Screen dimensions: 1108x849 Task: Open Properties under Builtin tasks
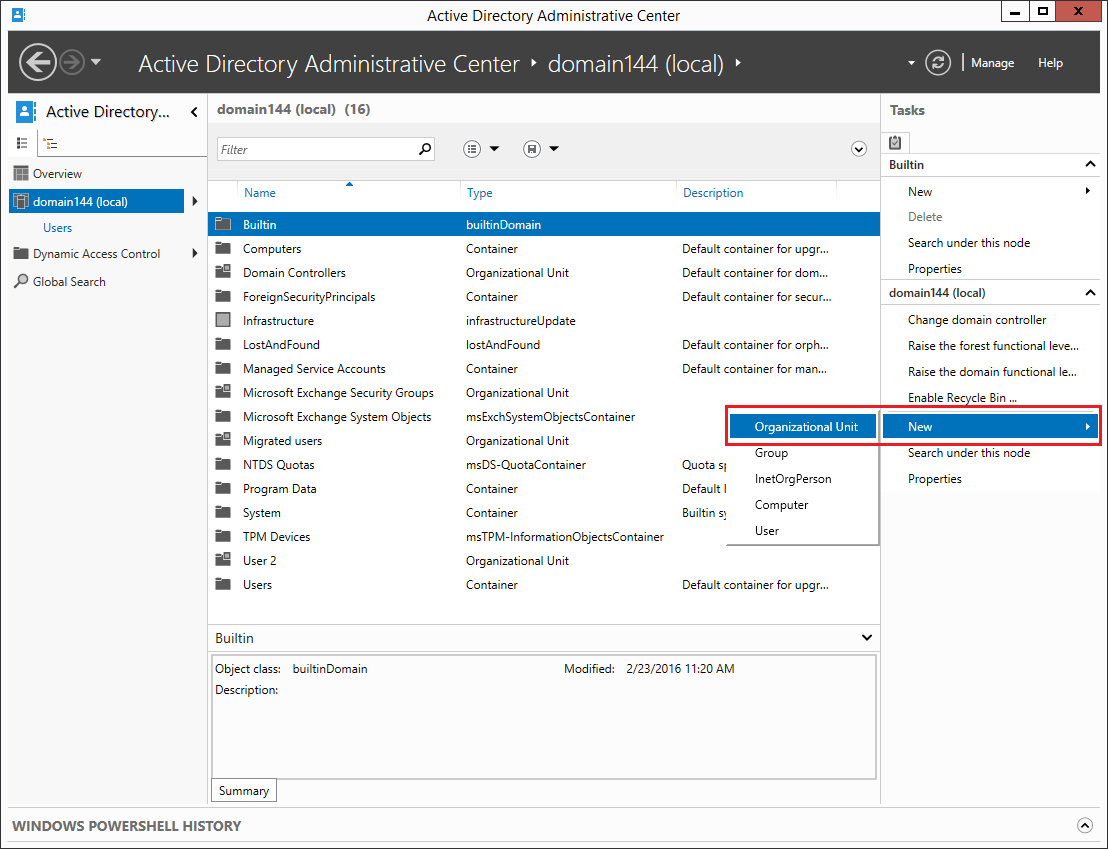tap(934, 269)
